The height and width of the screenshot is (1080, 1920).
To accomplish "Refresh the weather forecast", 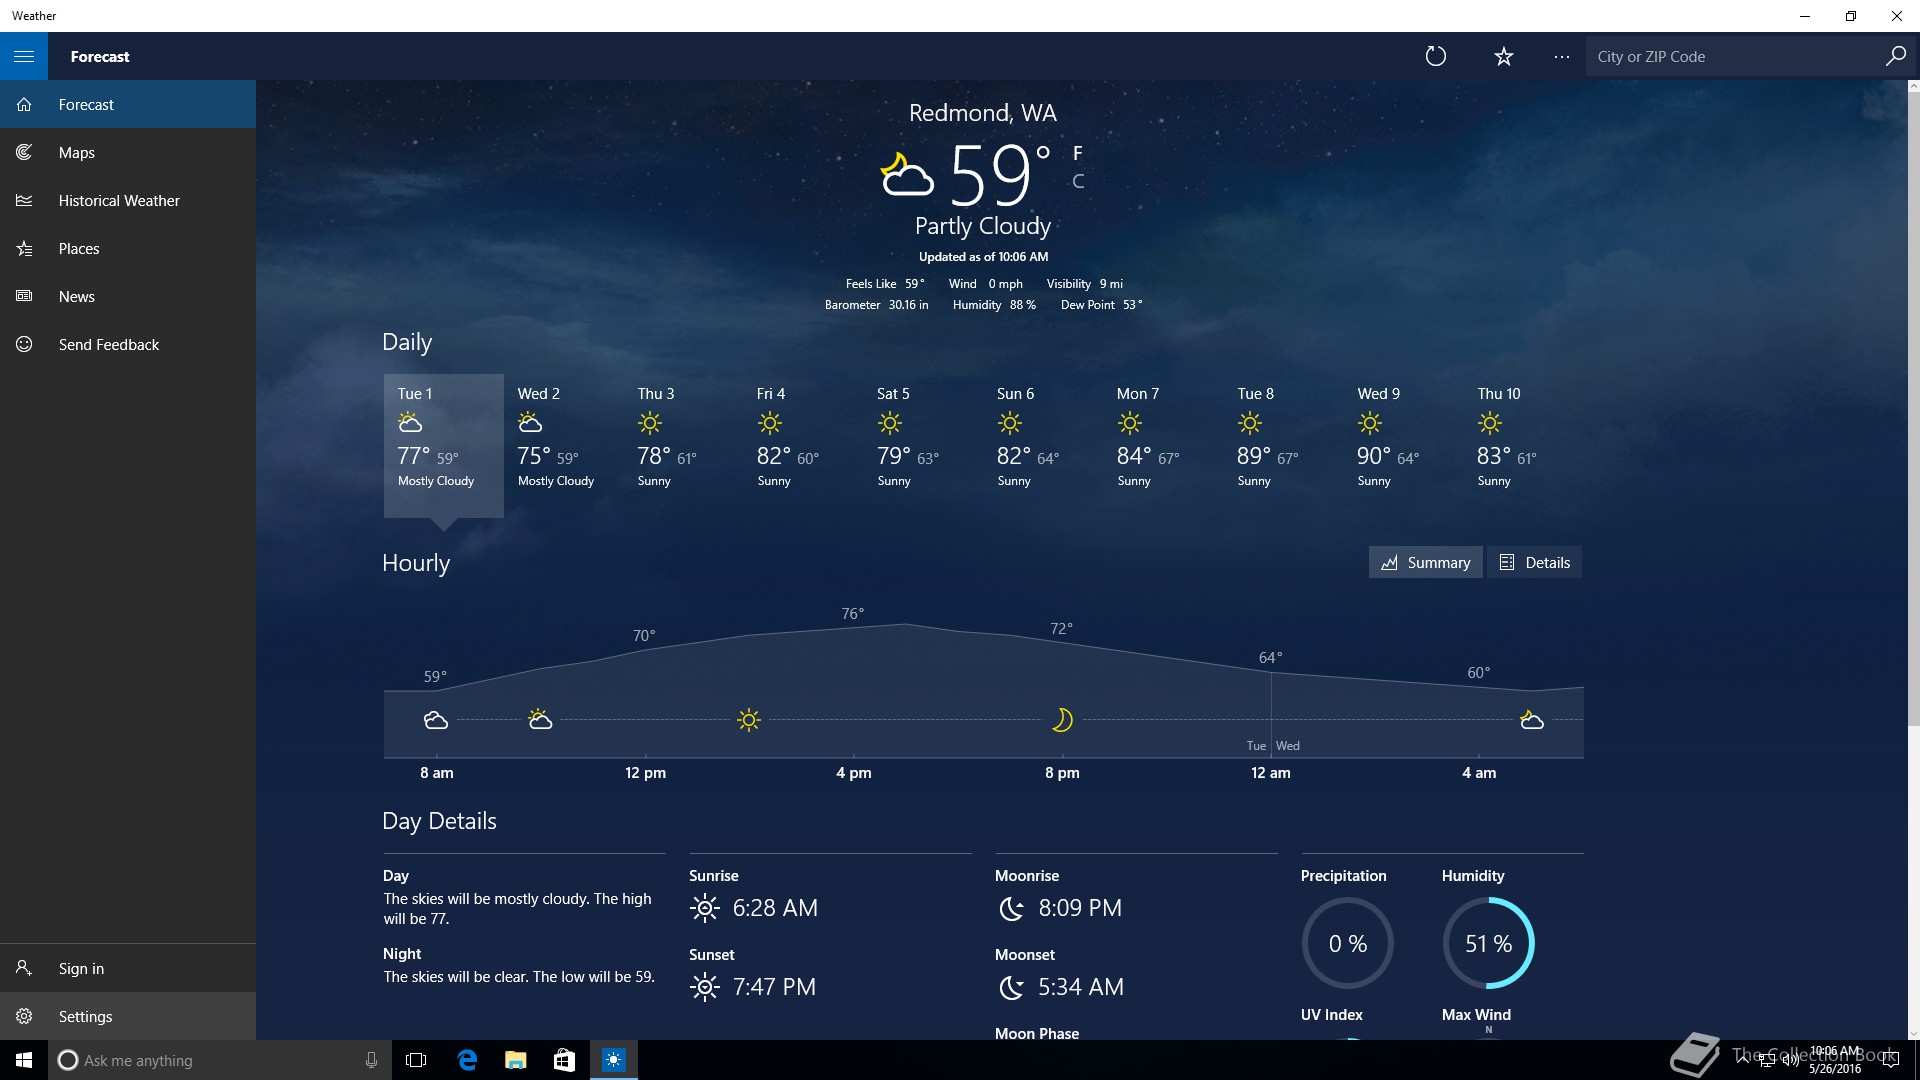I will pyautogui.click(x=1435, y=56).
